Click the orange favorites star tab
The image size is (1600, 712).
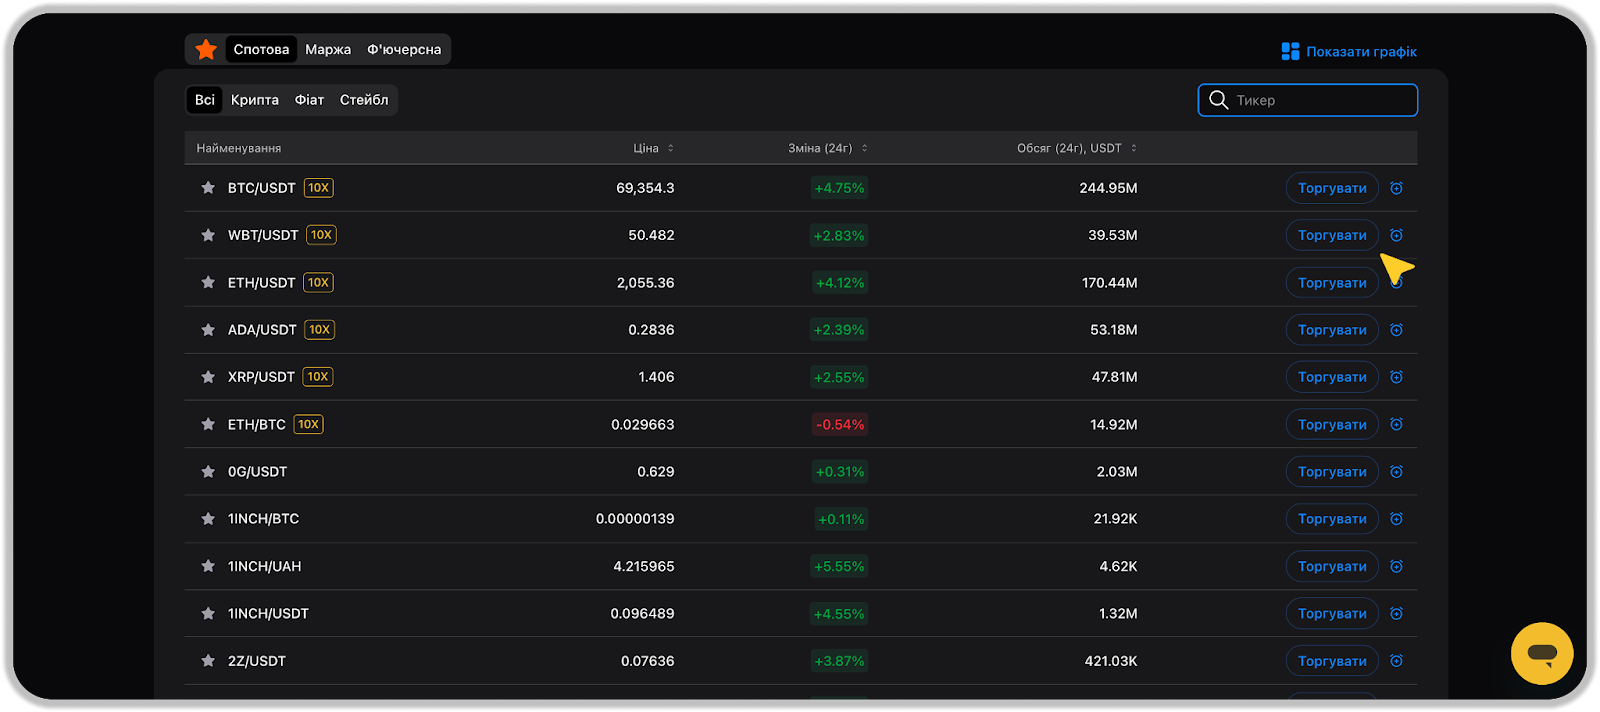pyautogui.click(x=206, y=49)
